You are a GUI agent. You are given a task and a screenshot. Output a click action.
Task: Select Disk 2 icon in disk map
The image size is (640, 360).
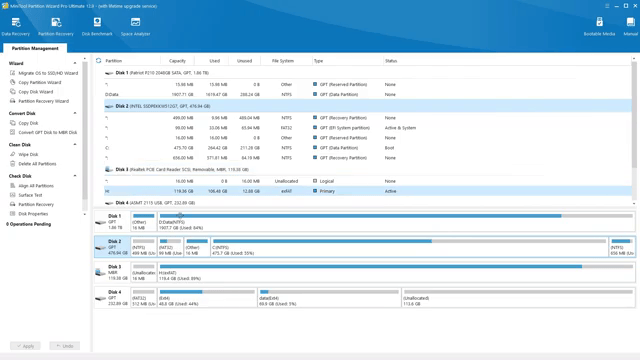click(100, 248)
